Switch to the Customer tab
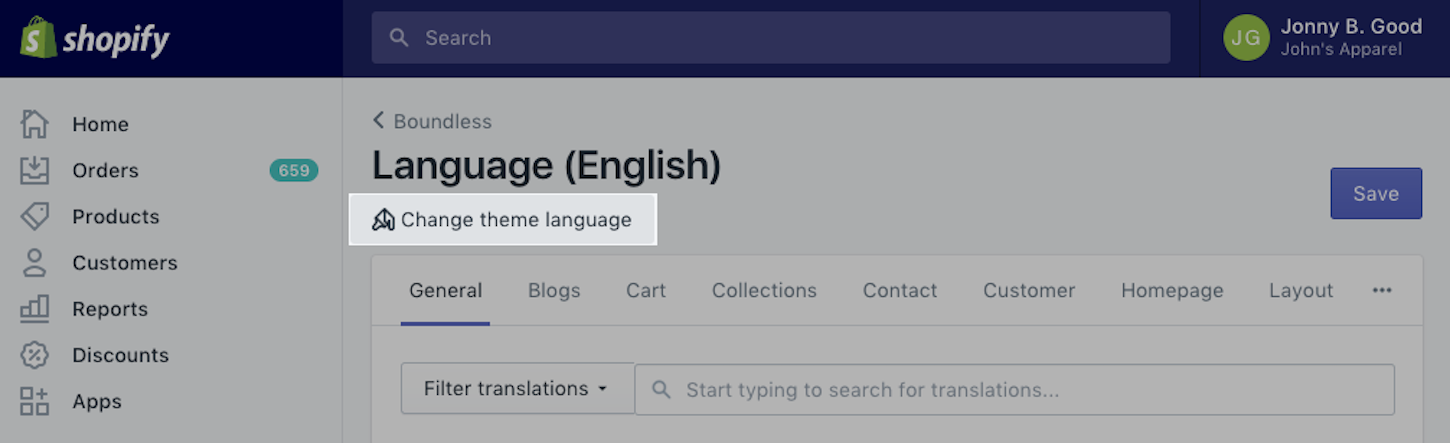1450x443 pixels. (x=1029, y=290)
